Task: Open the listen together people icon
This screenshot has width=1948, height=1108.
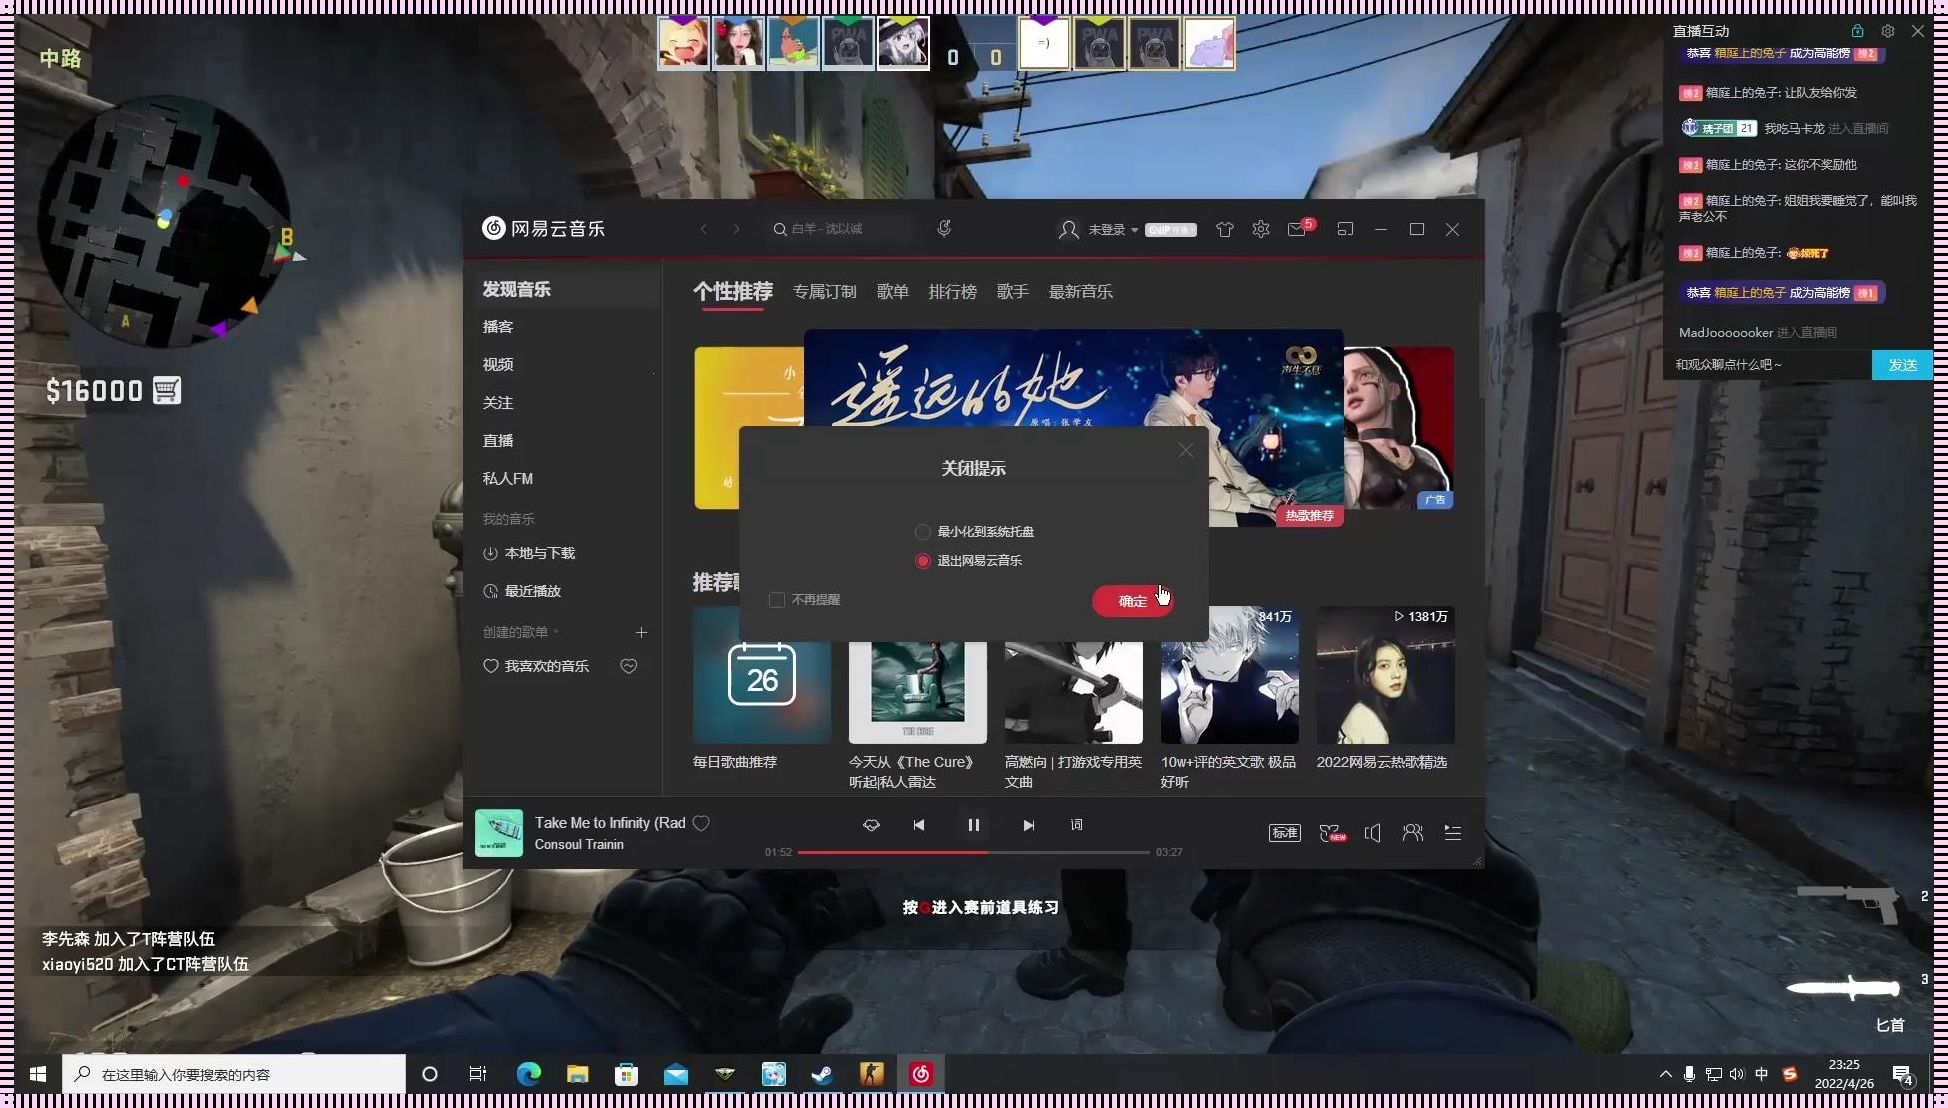Action: point(1413,832)
